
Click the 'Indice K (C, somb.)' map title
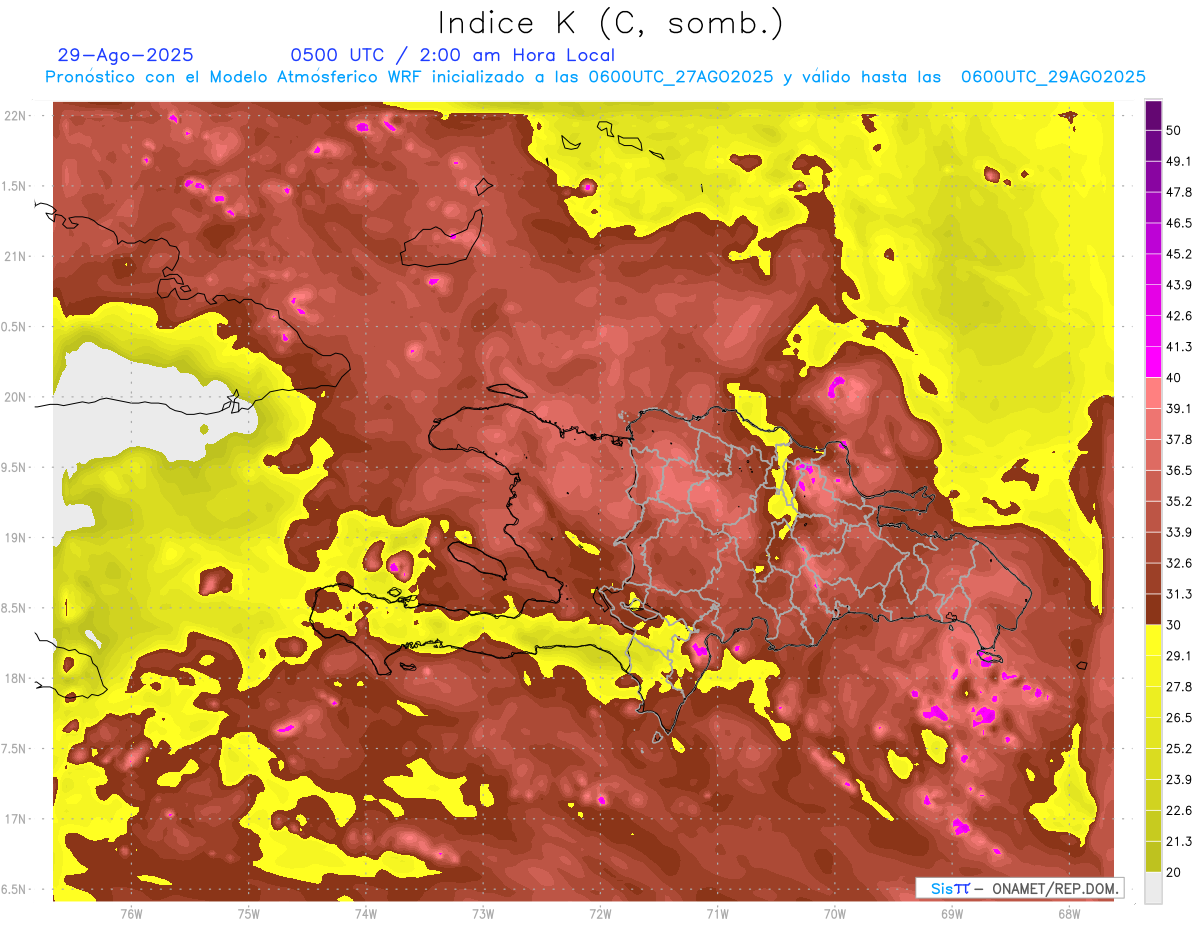coord(609,24)
